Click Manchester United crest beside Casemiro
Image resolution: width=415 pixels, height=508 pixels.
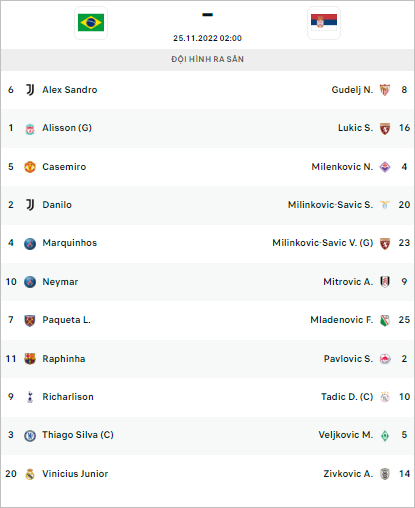tap(30, 167)
